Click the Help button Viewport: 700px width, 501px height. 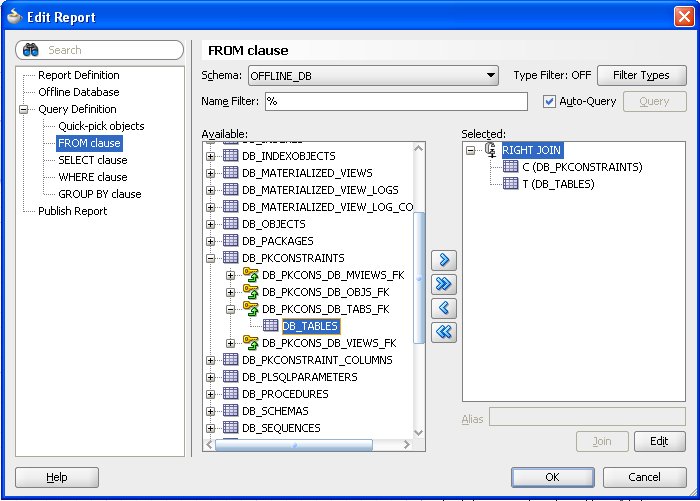(x=57, y=477)
